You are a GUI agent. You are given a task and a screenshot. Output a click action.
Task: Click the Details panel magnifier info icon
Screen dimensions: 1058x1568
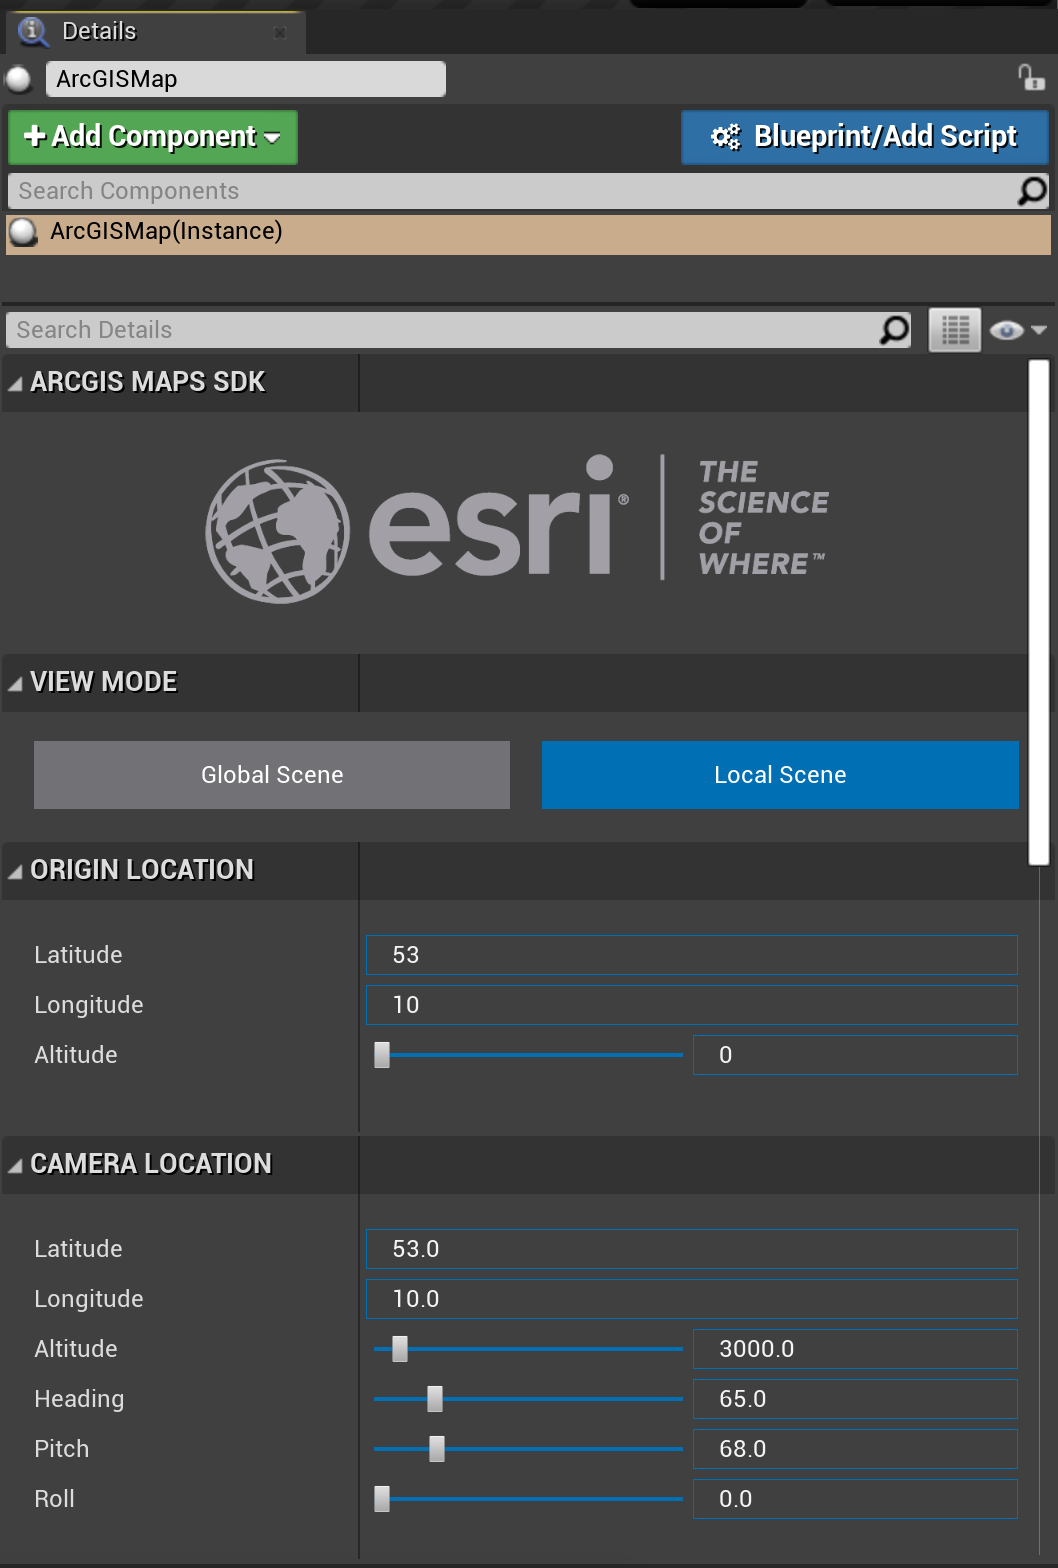point(33,31)
